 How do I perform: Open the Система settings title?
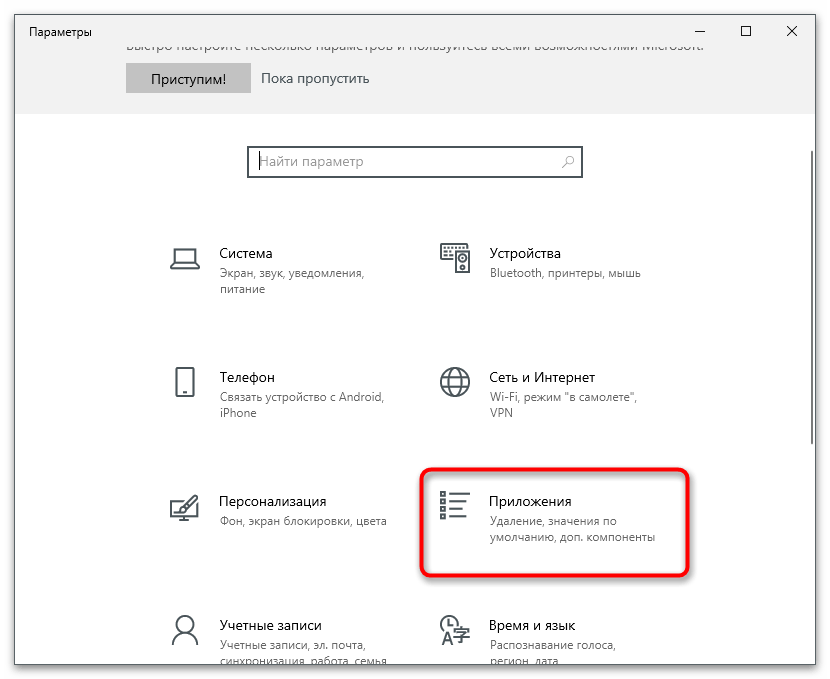tap(246, 253)
